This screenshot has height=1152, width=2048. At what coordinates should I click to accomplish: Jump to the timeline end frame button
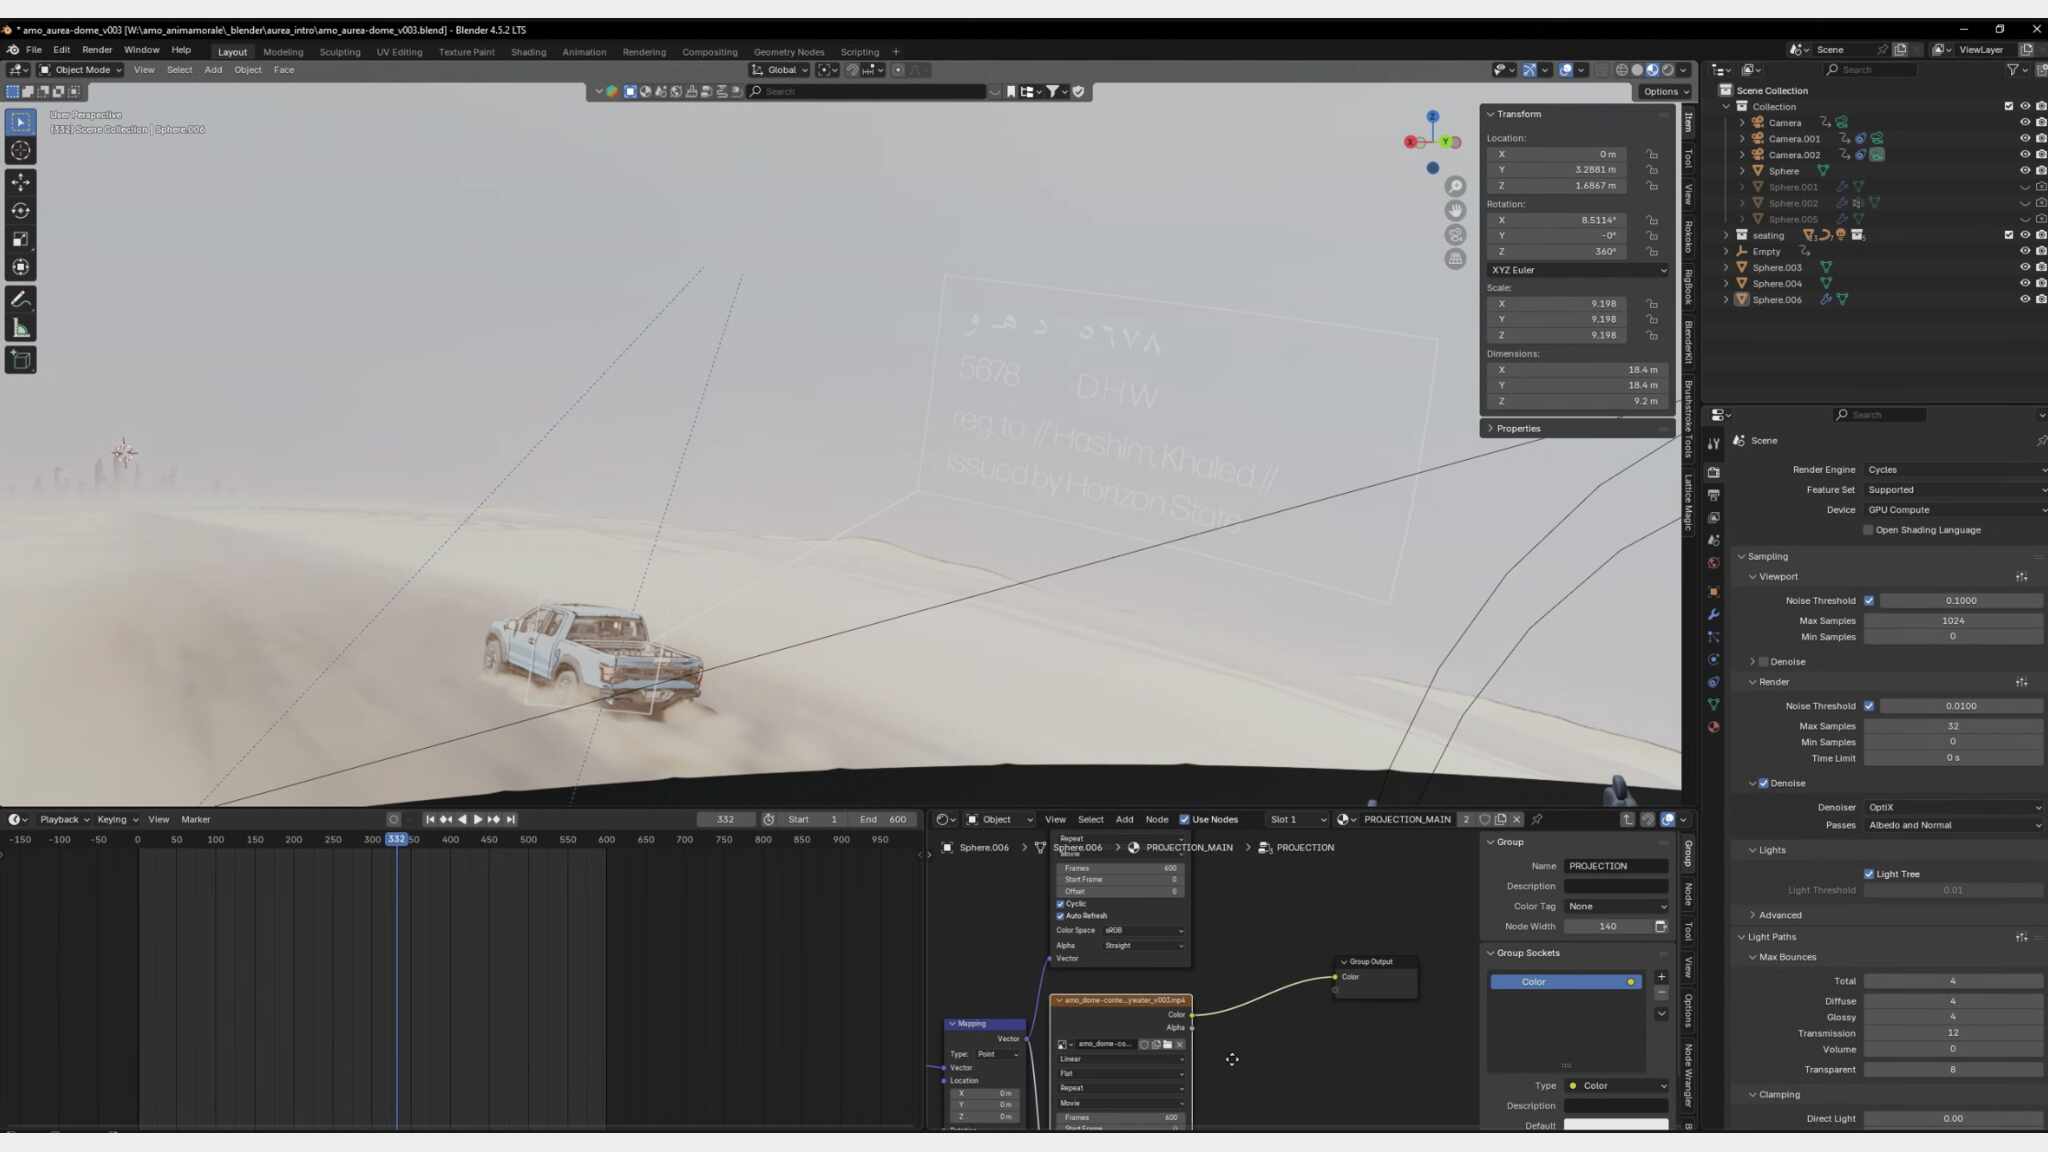pos(511,819)
